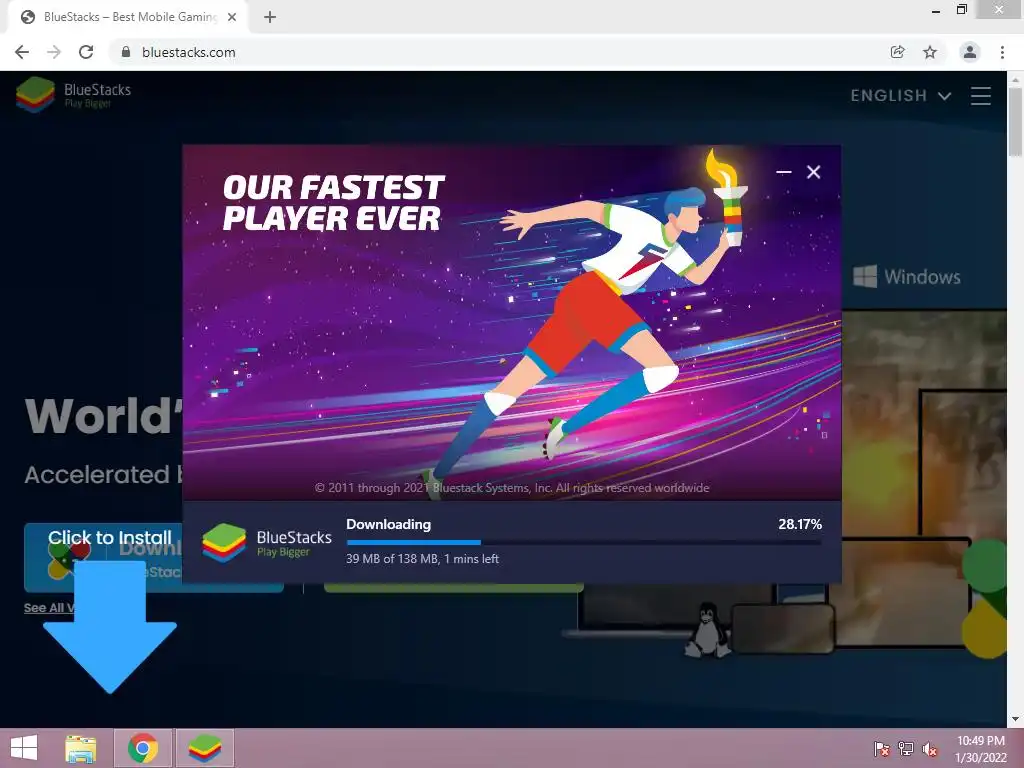This screenshot has height=768, width=1024.
Task: Click the Chrome taskbar icon
Action: pos(143,748)
